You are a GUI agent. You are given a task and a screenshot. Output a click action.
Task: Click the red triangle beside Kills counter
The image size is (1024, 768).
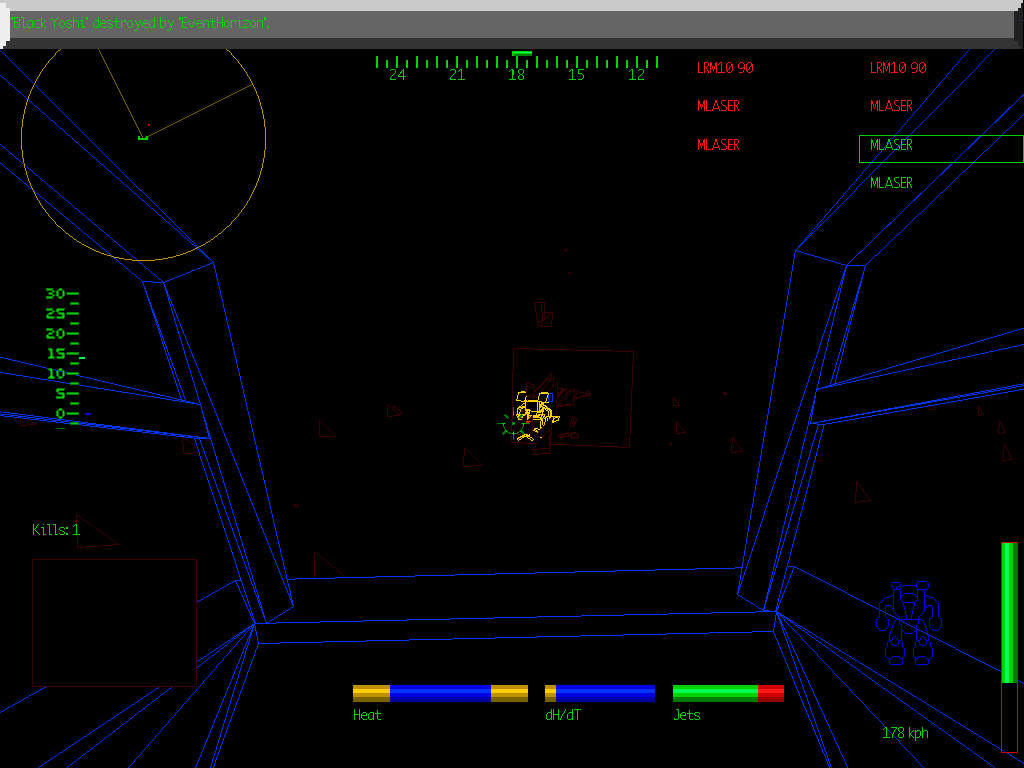tap(93, 533)
